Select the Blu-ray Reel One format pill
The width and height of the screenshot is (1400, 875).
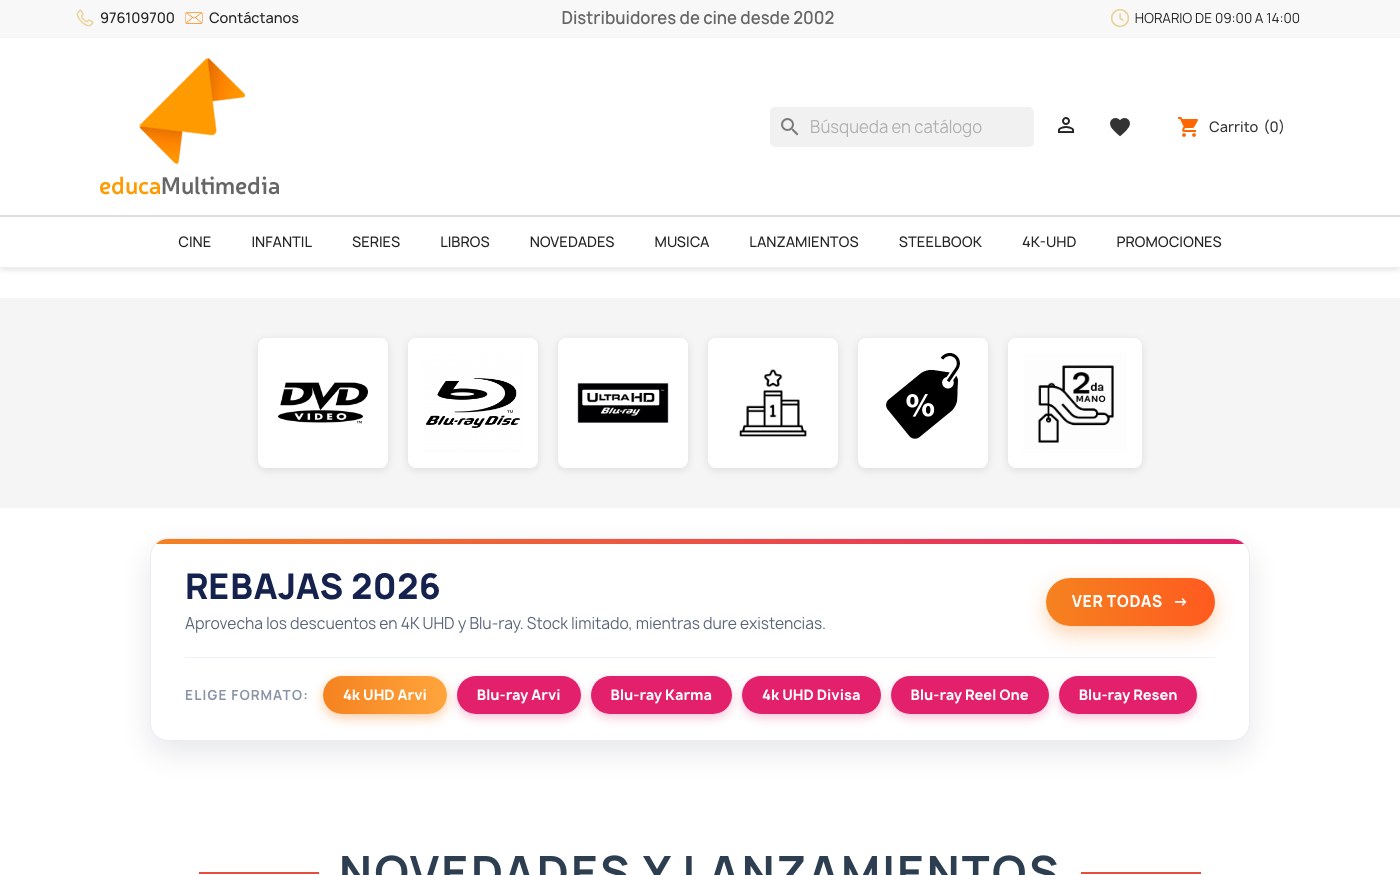tap(969, 695)
